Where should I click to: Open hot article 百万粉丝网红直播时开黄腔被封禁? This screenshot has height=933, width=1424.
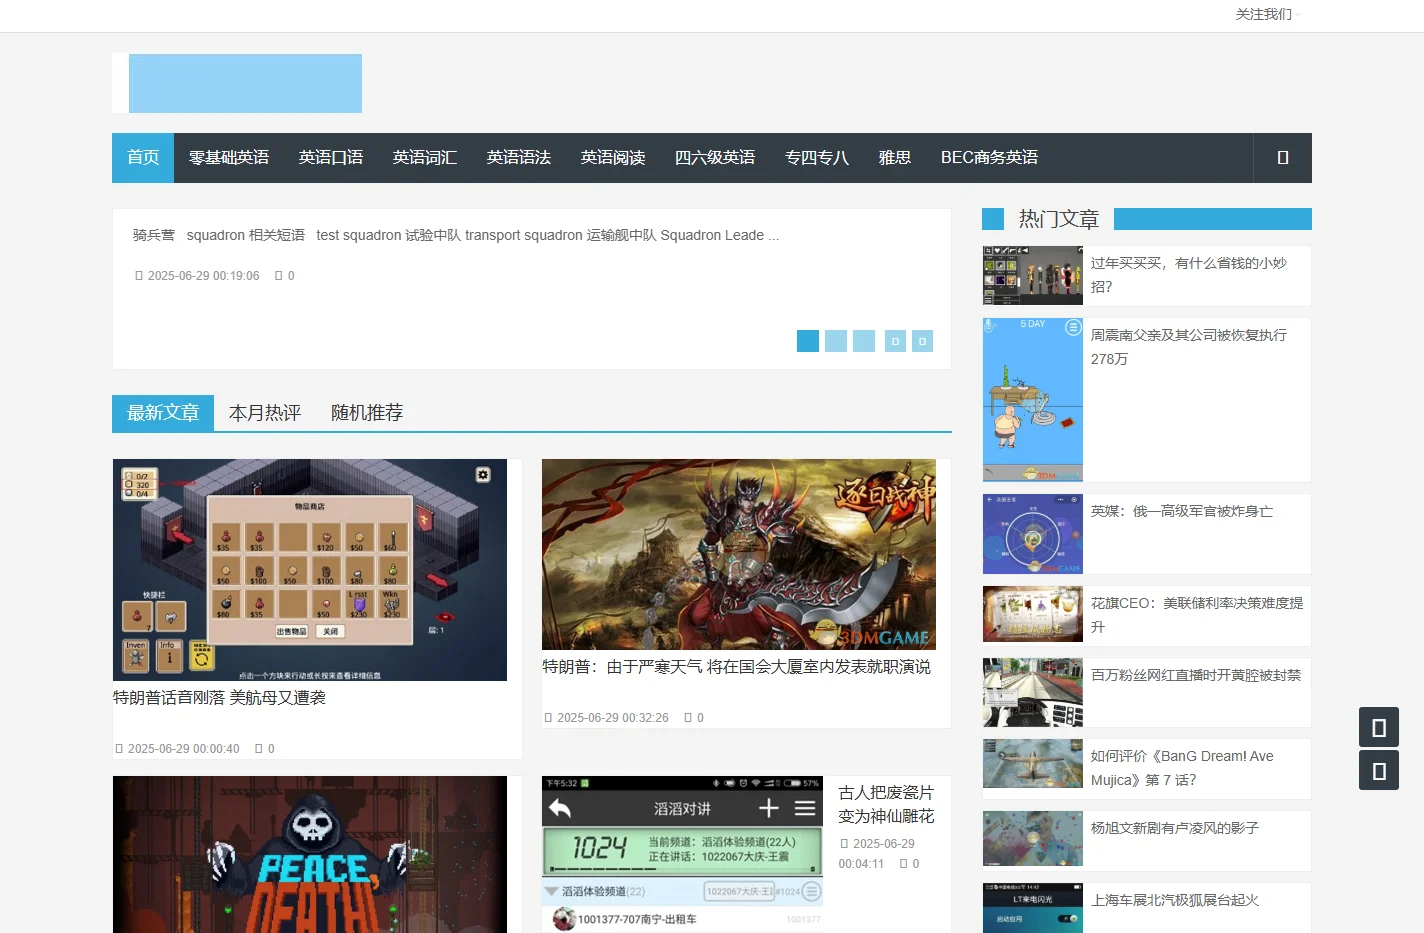pyautogui.click(x=1196, y=675)
